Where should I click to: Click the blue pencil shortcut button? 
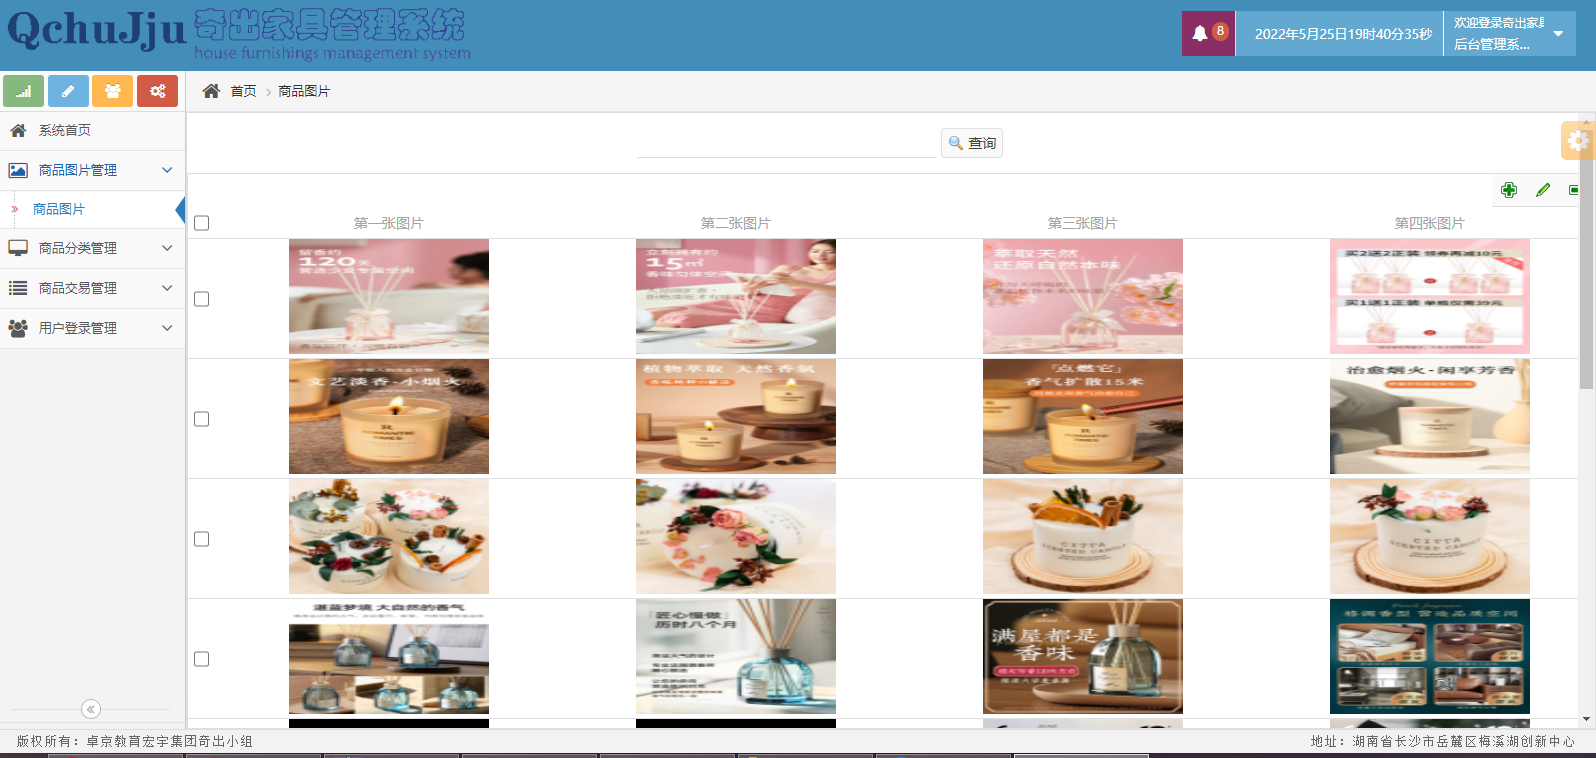click(x=68, y=91)
